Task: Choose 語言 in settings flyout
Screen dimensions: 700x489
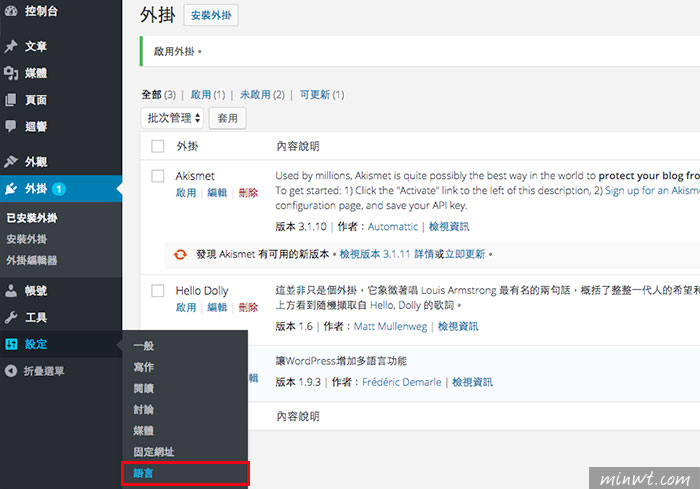Action: [143, 473]
